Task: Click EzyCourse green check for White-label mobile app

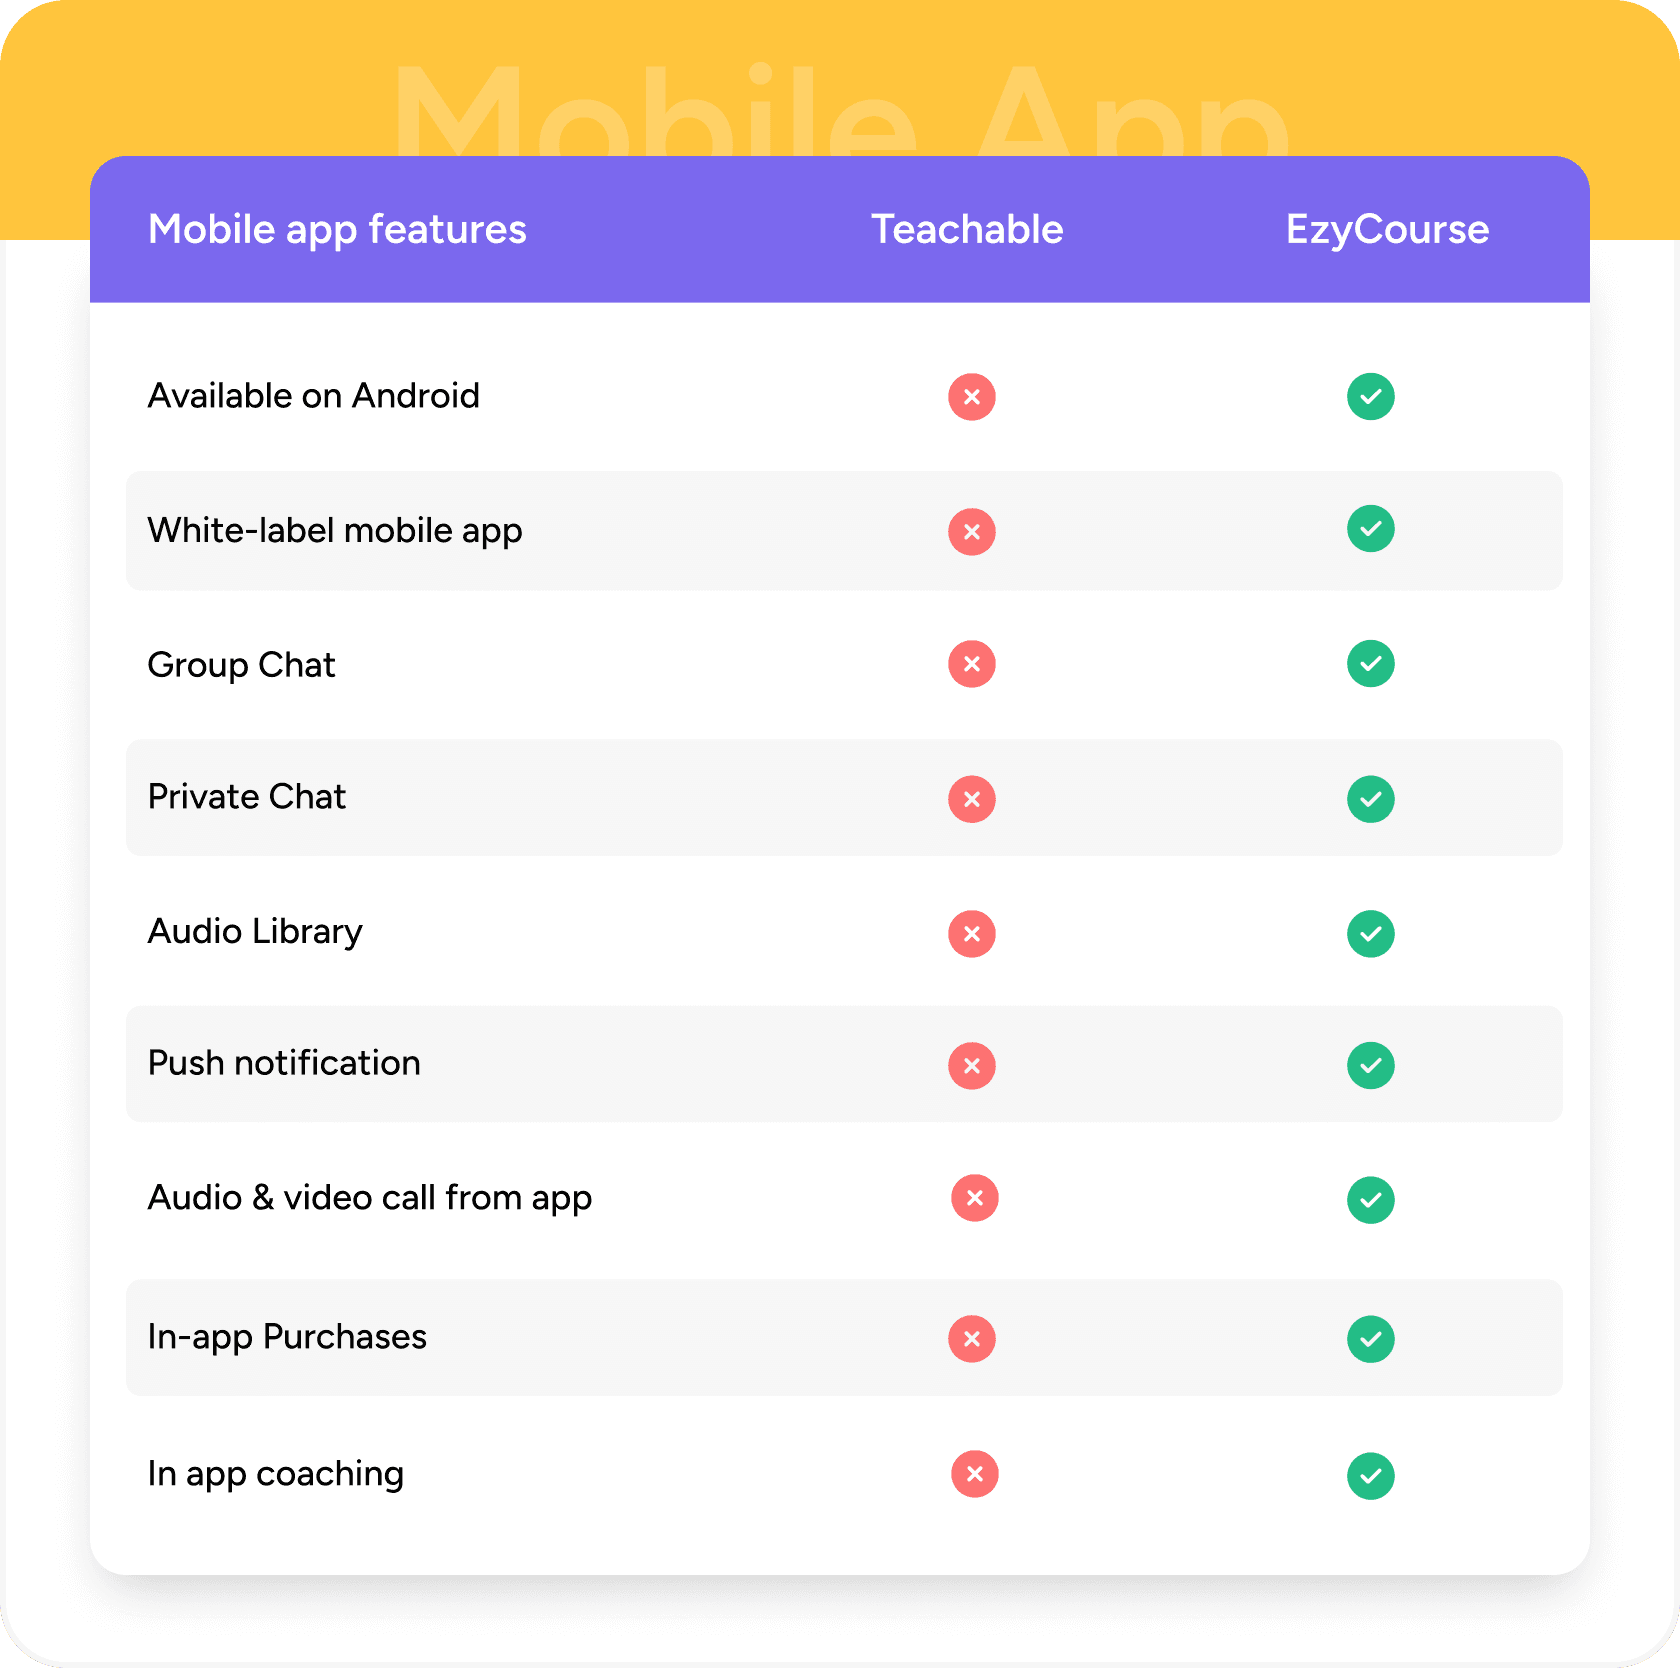Action: point(1370,529)
